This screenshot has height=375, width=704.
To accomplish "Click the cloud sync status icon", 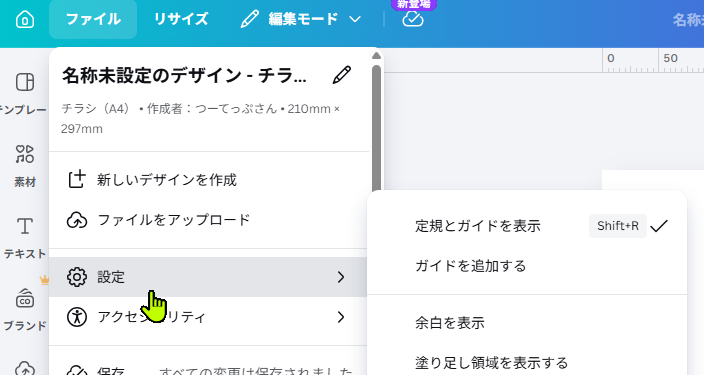I will (413, 19).
